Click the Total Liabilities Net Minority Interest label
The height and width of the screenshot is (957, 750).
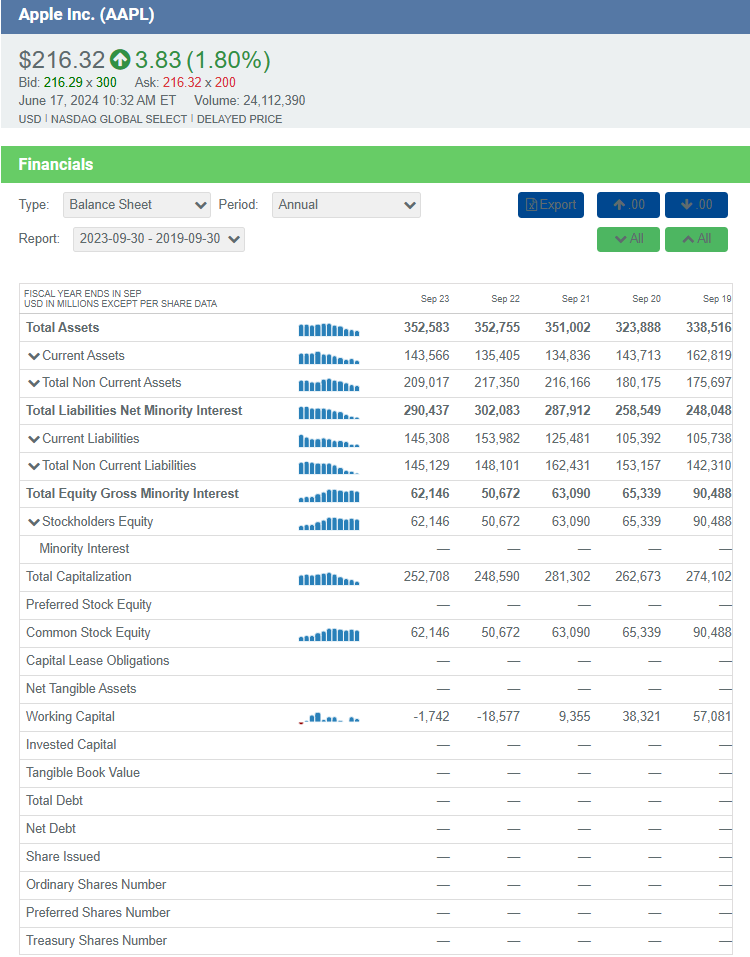click(134, 411)
